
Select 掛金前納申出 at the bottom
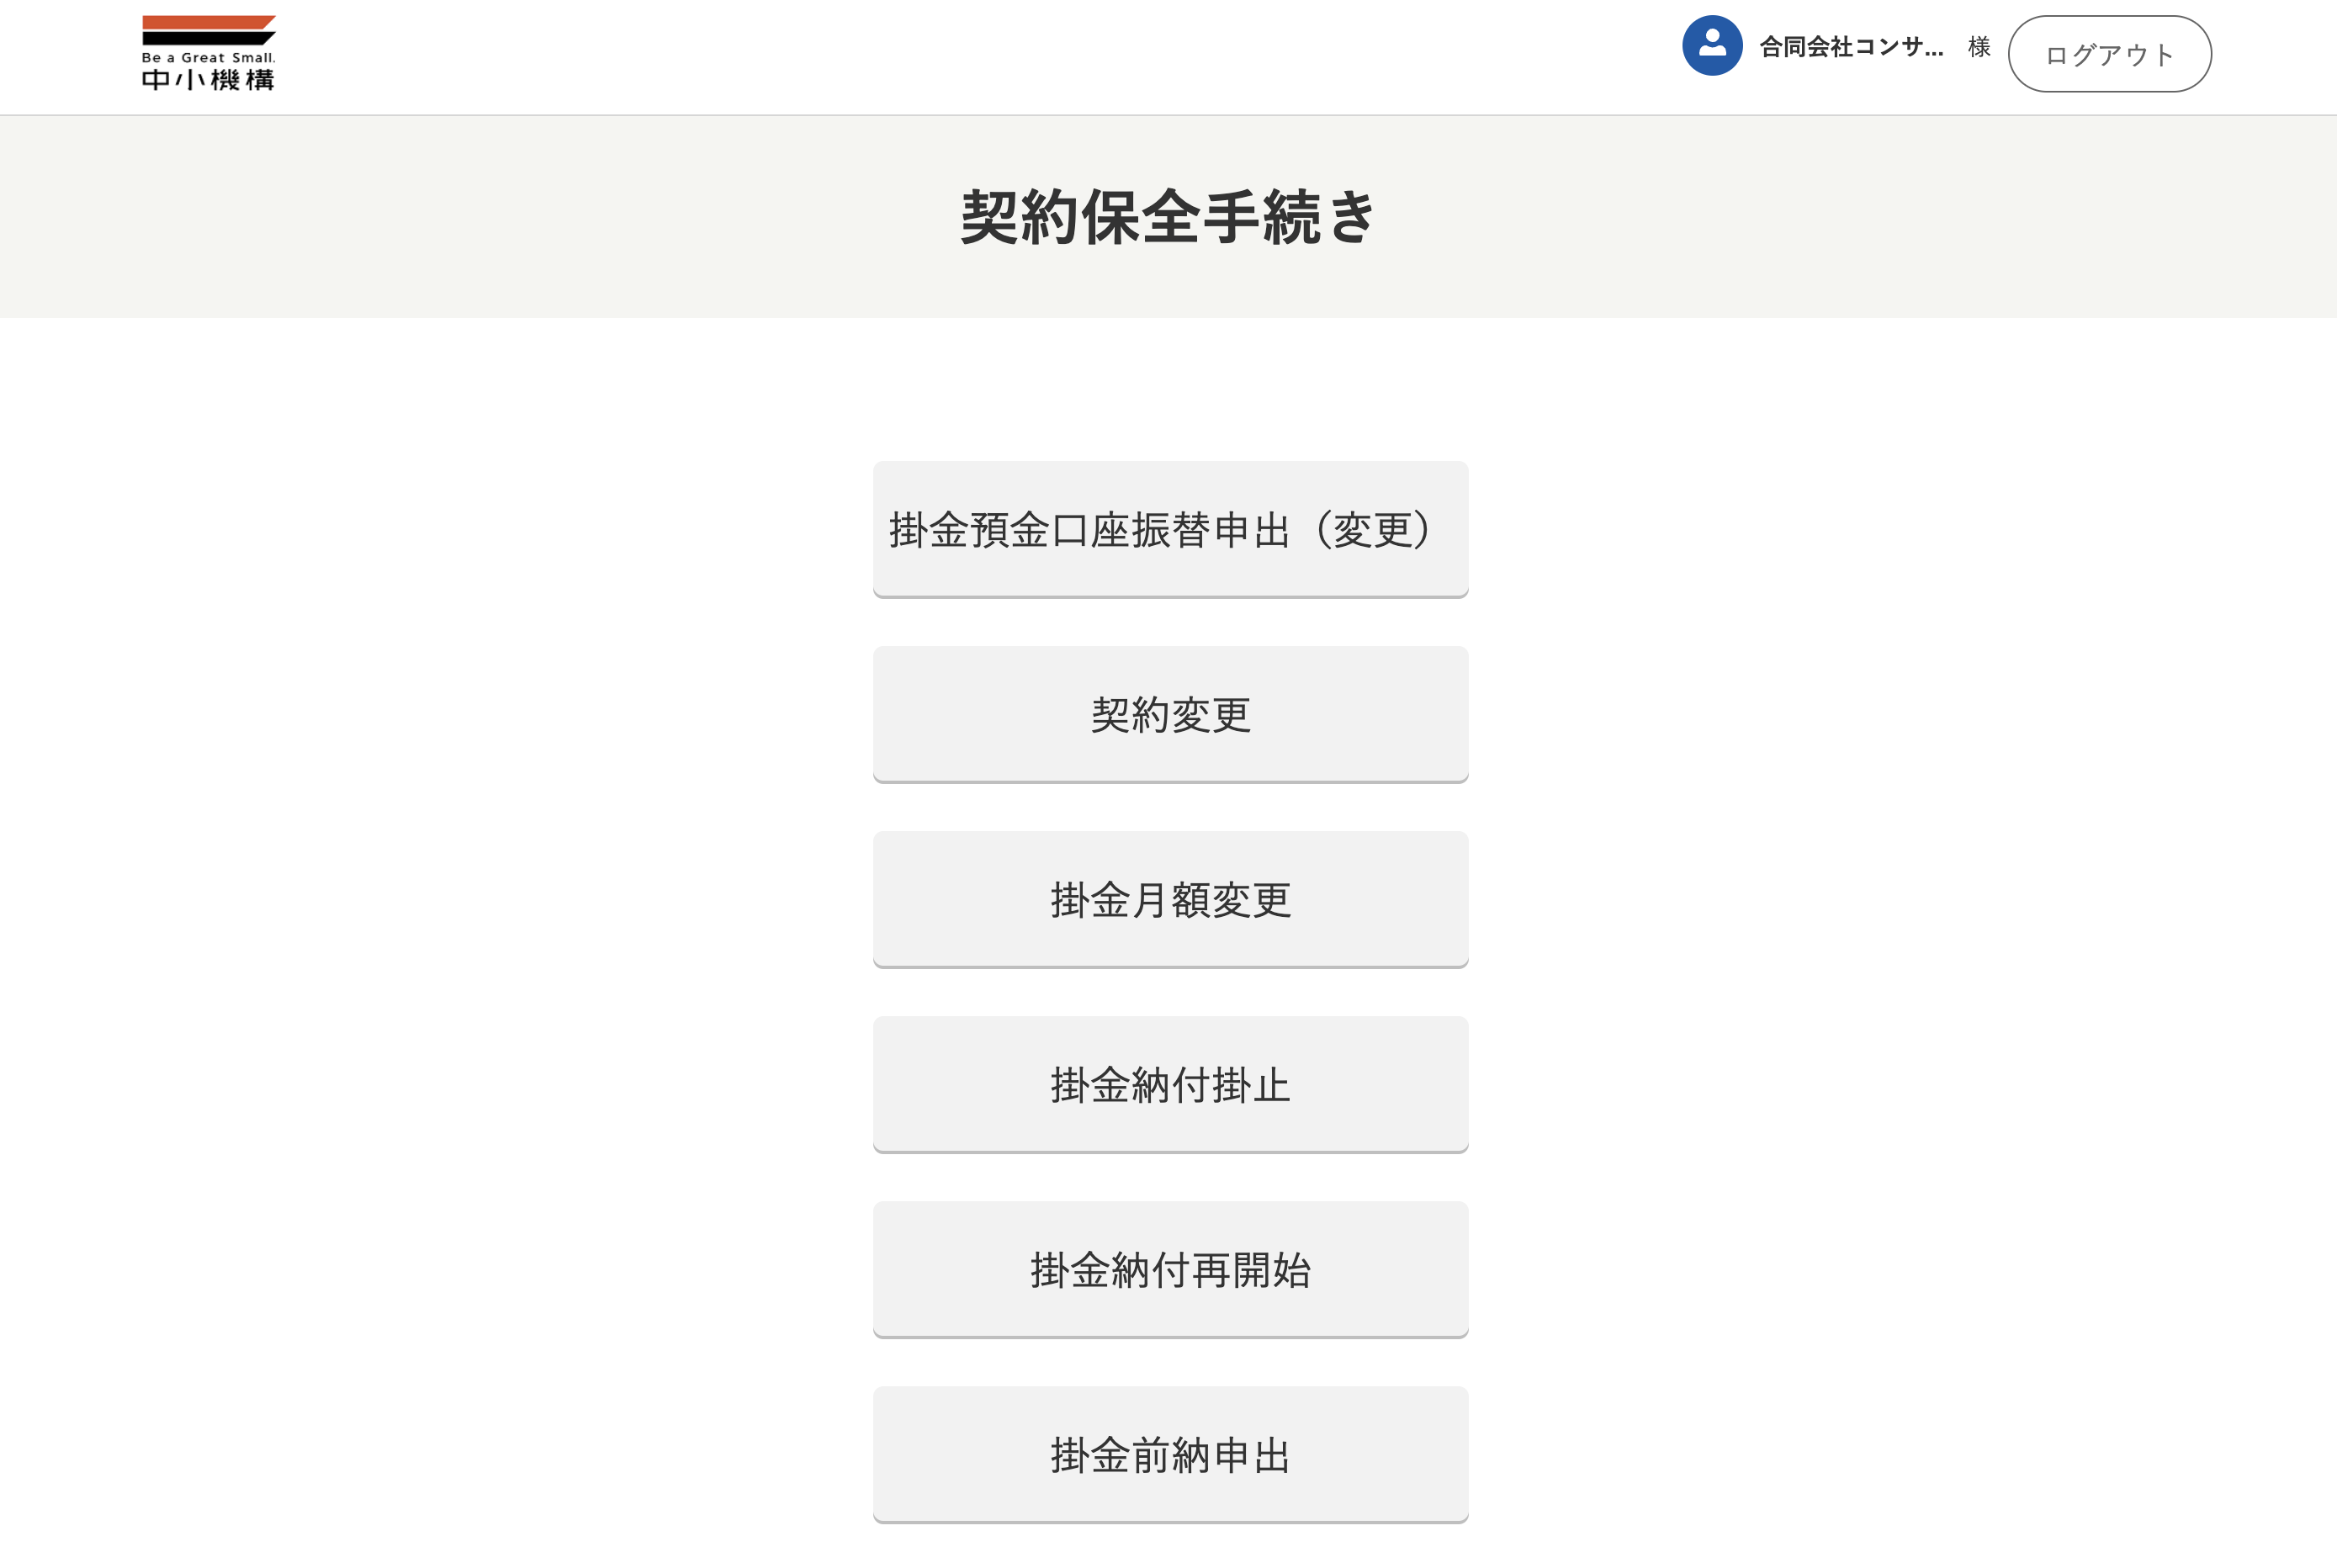pos(1170,1454)
